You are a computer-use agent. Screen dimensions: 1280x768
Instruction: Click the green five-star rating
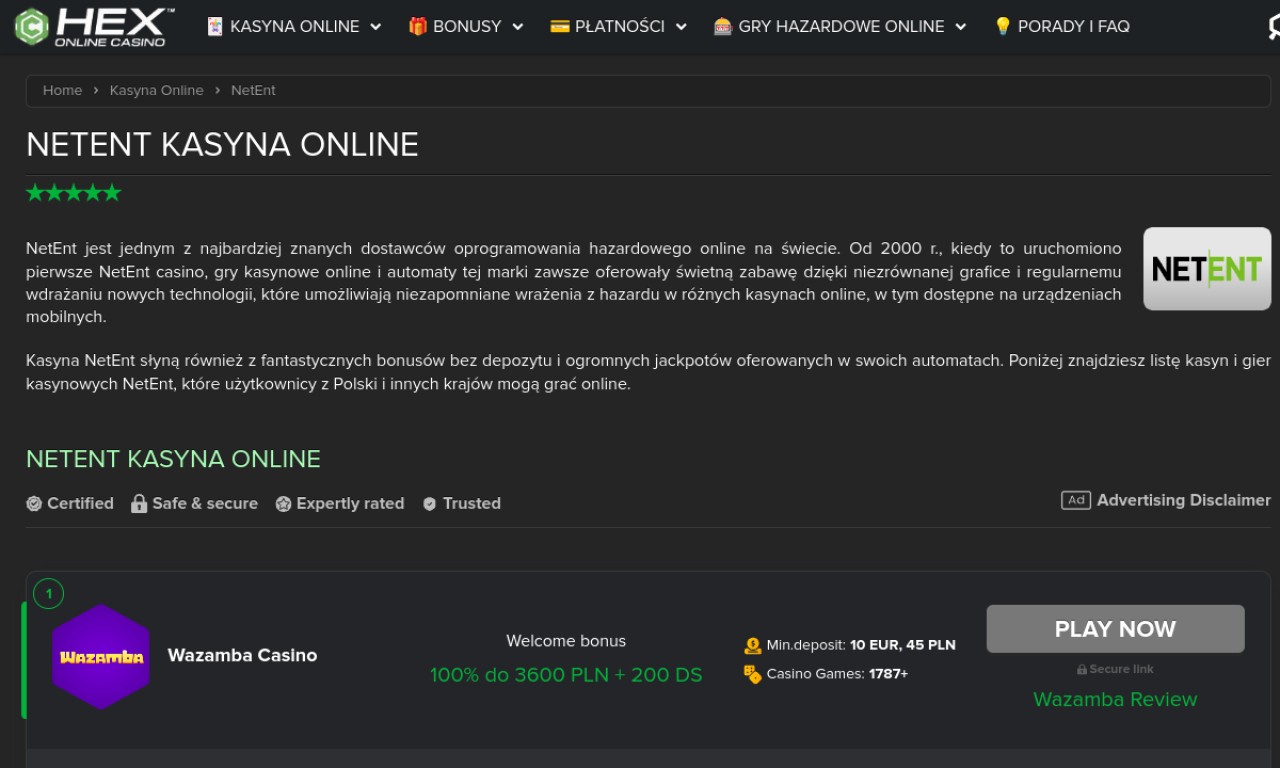pos(74,192)
